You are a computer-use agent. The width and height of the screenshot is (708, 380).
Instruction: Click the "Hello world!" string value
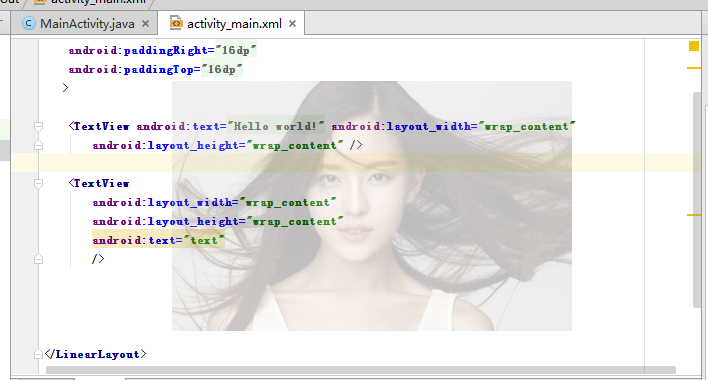pyautogui.click(x=276, y=126)
